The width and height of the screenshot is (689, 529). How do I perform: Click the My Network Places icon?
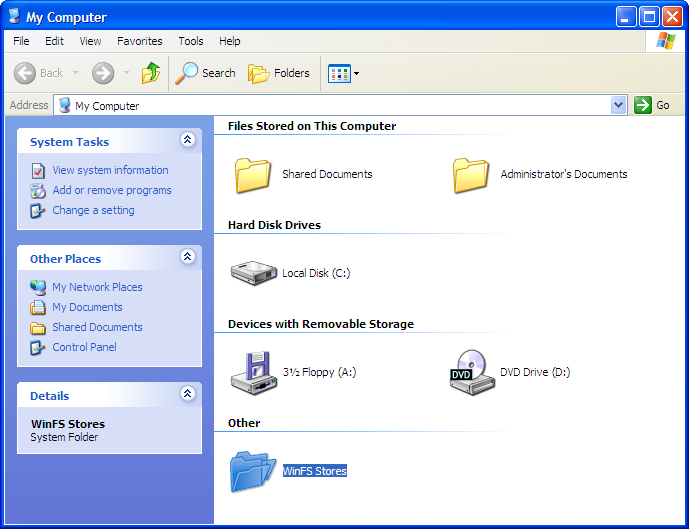tap(38, 287)
